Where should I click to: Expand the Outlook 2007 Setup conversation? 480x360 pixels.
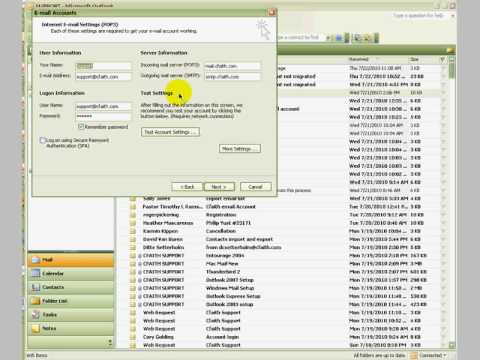(x=140, y=280)
